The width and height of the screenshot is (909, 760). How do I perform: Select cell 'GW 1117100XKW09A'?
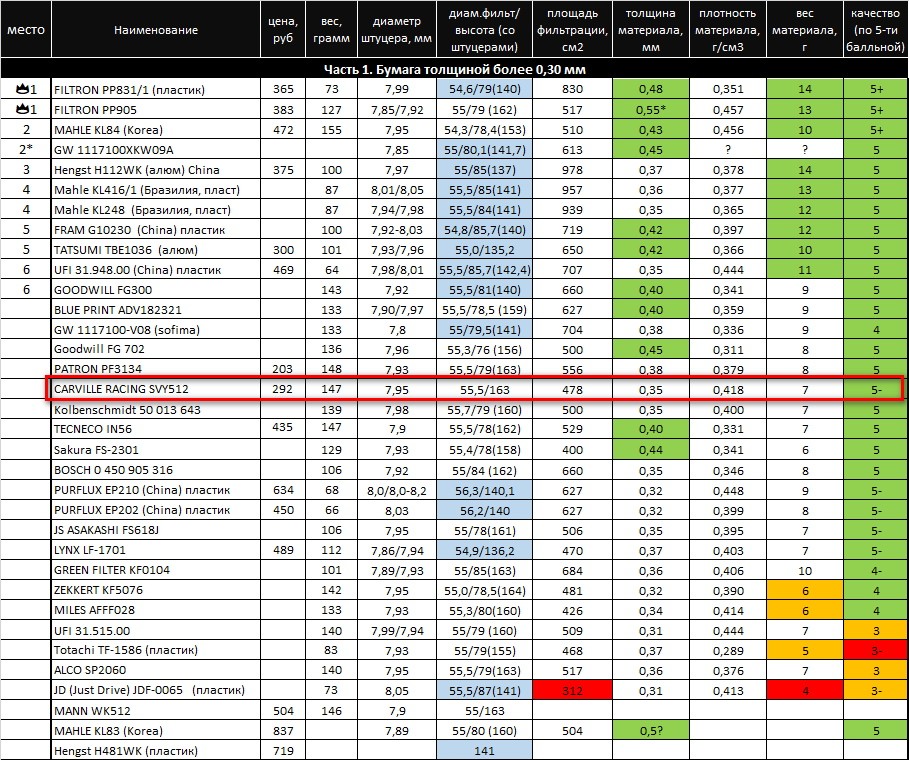[x=156, y=150]
